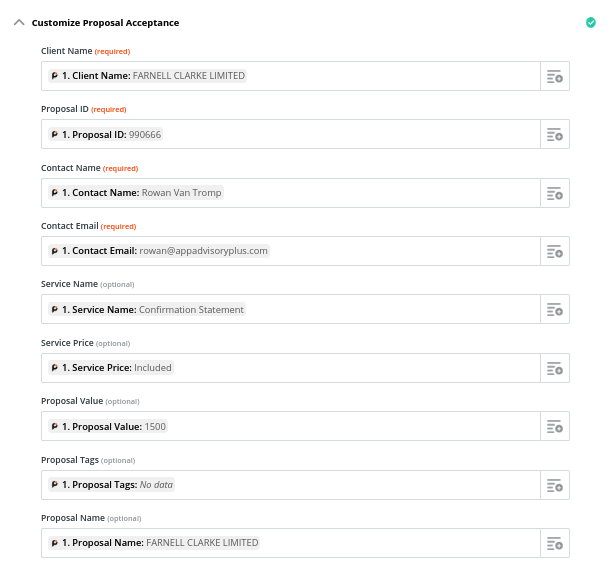Collapse the Customize Proposal Acceptance section

tap(19, 23)
